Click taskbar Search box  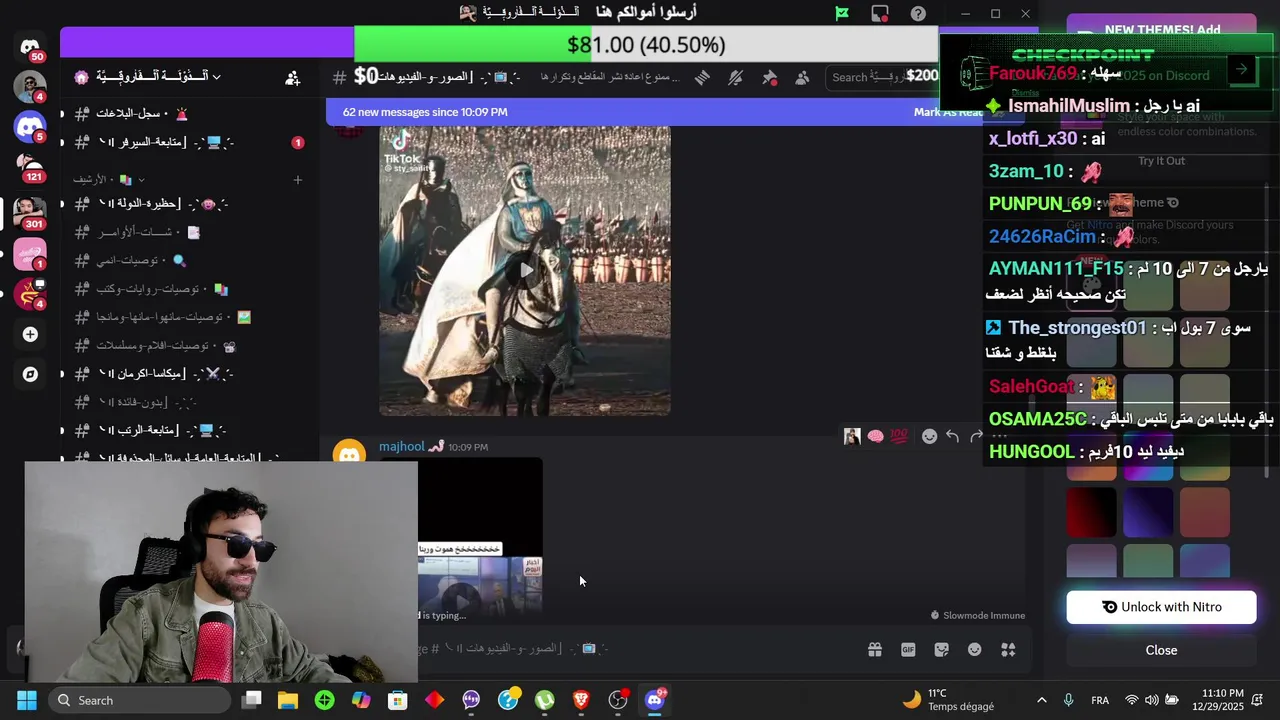point(140,700)
